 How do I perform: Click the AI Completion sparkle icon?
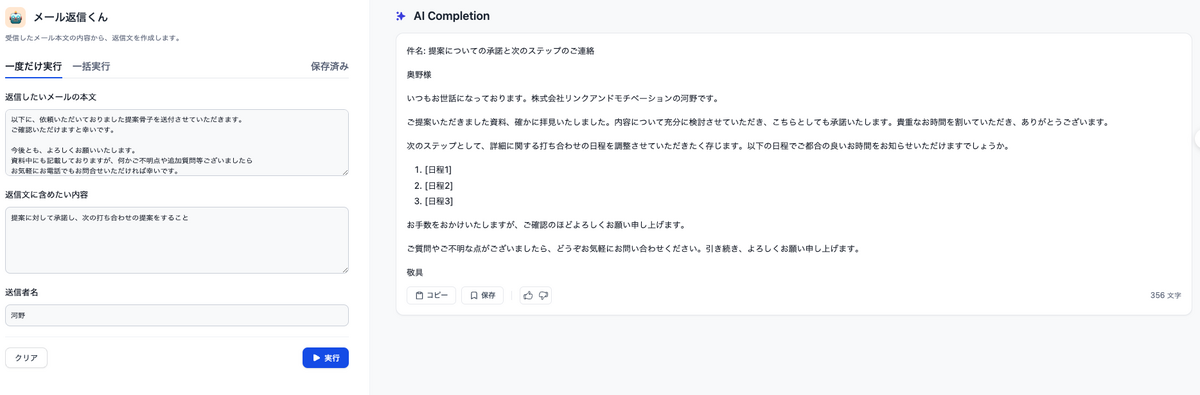(x=401, y=16)
